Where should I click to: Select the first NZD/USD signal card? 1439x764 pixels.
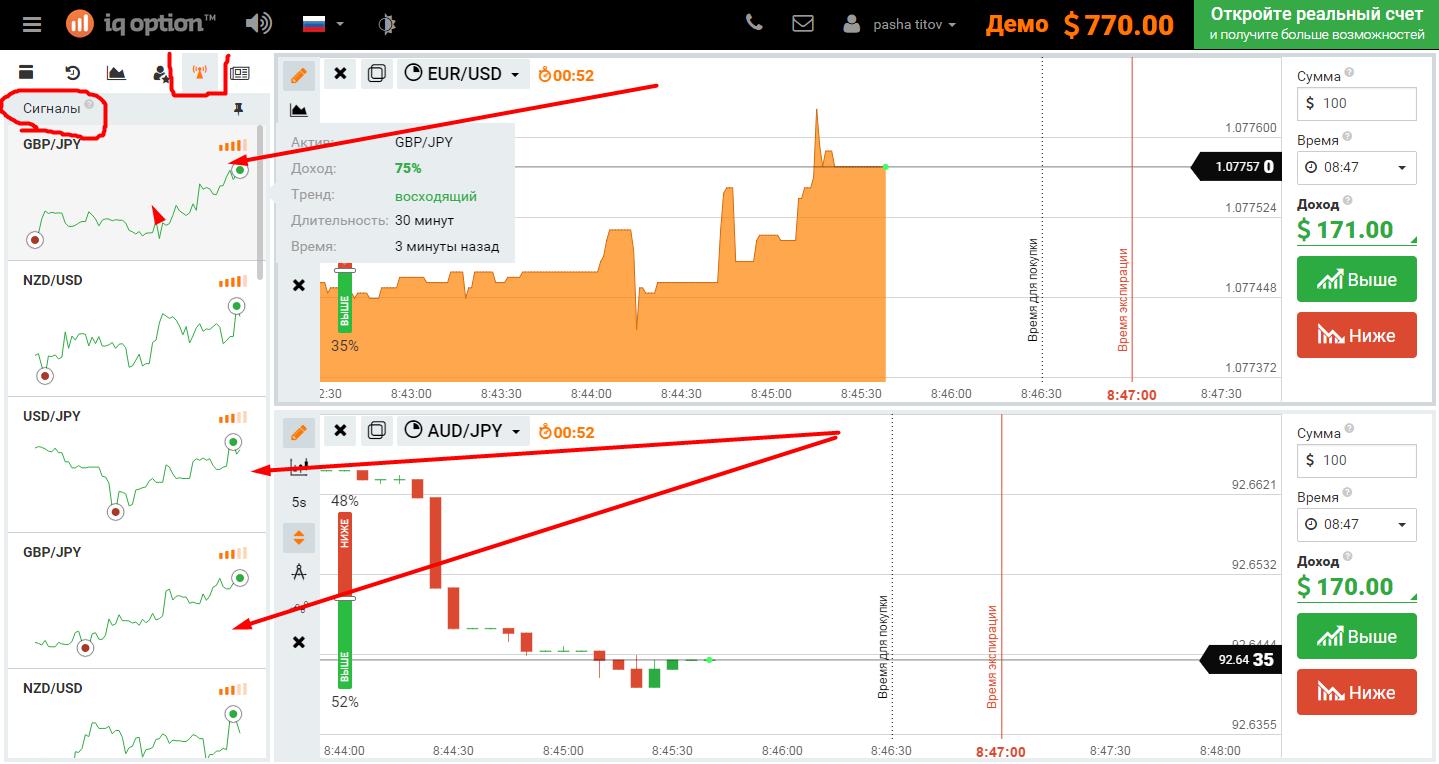[134, 329]
